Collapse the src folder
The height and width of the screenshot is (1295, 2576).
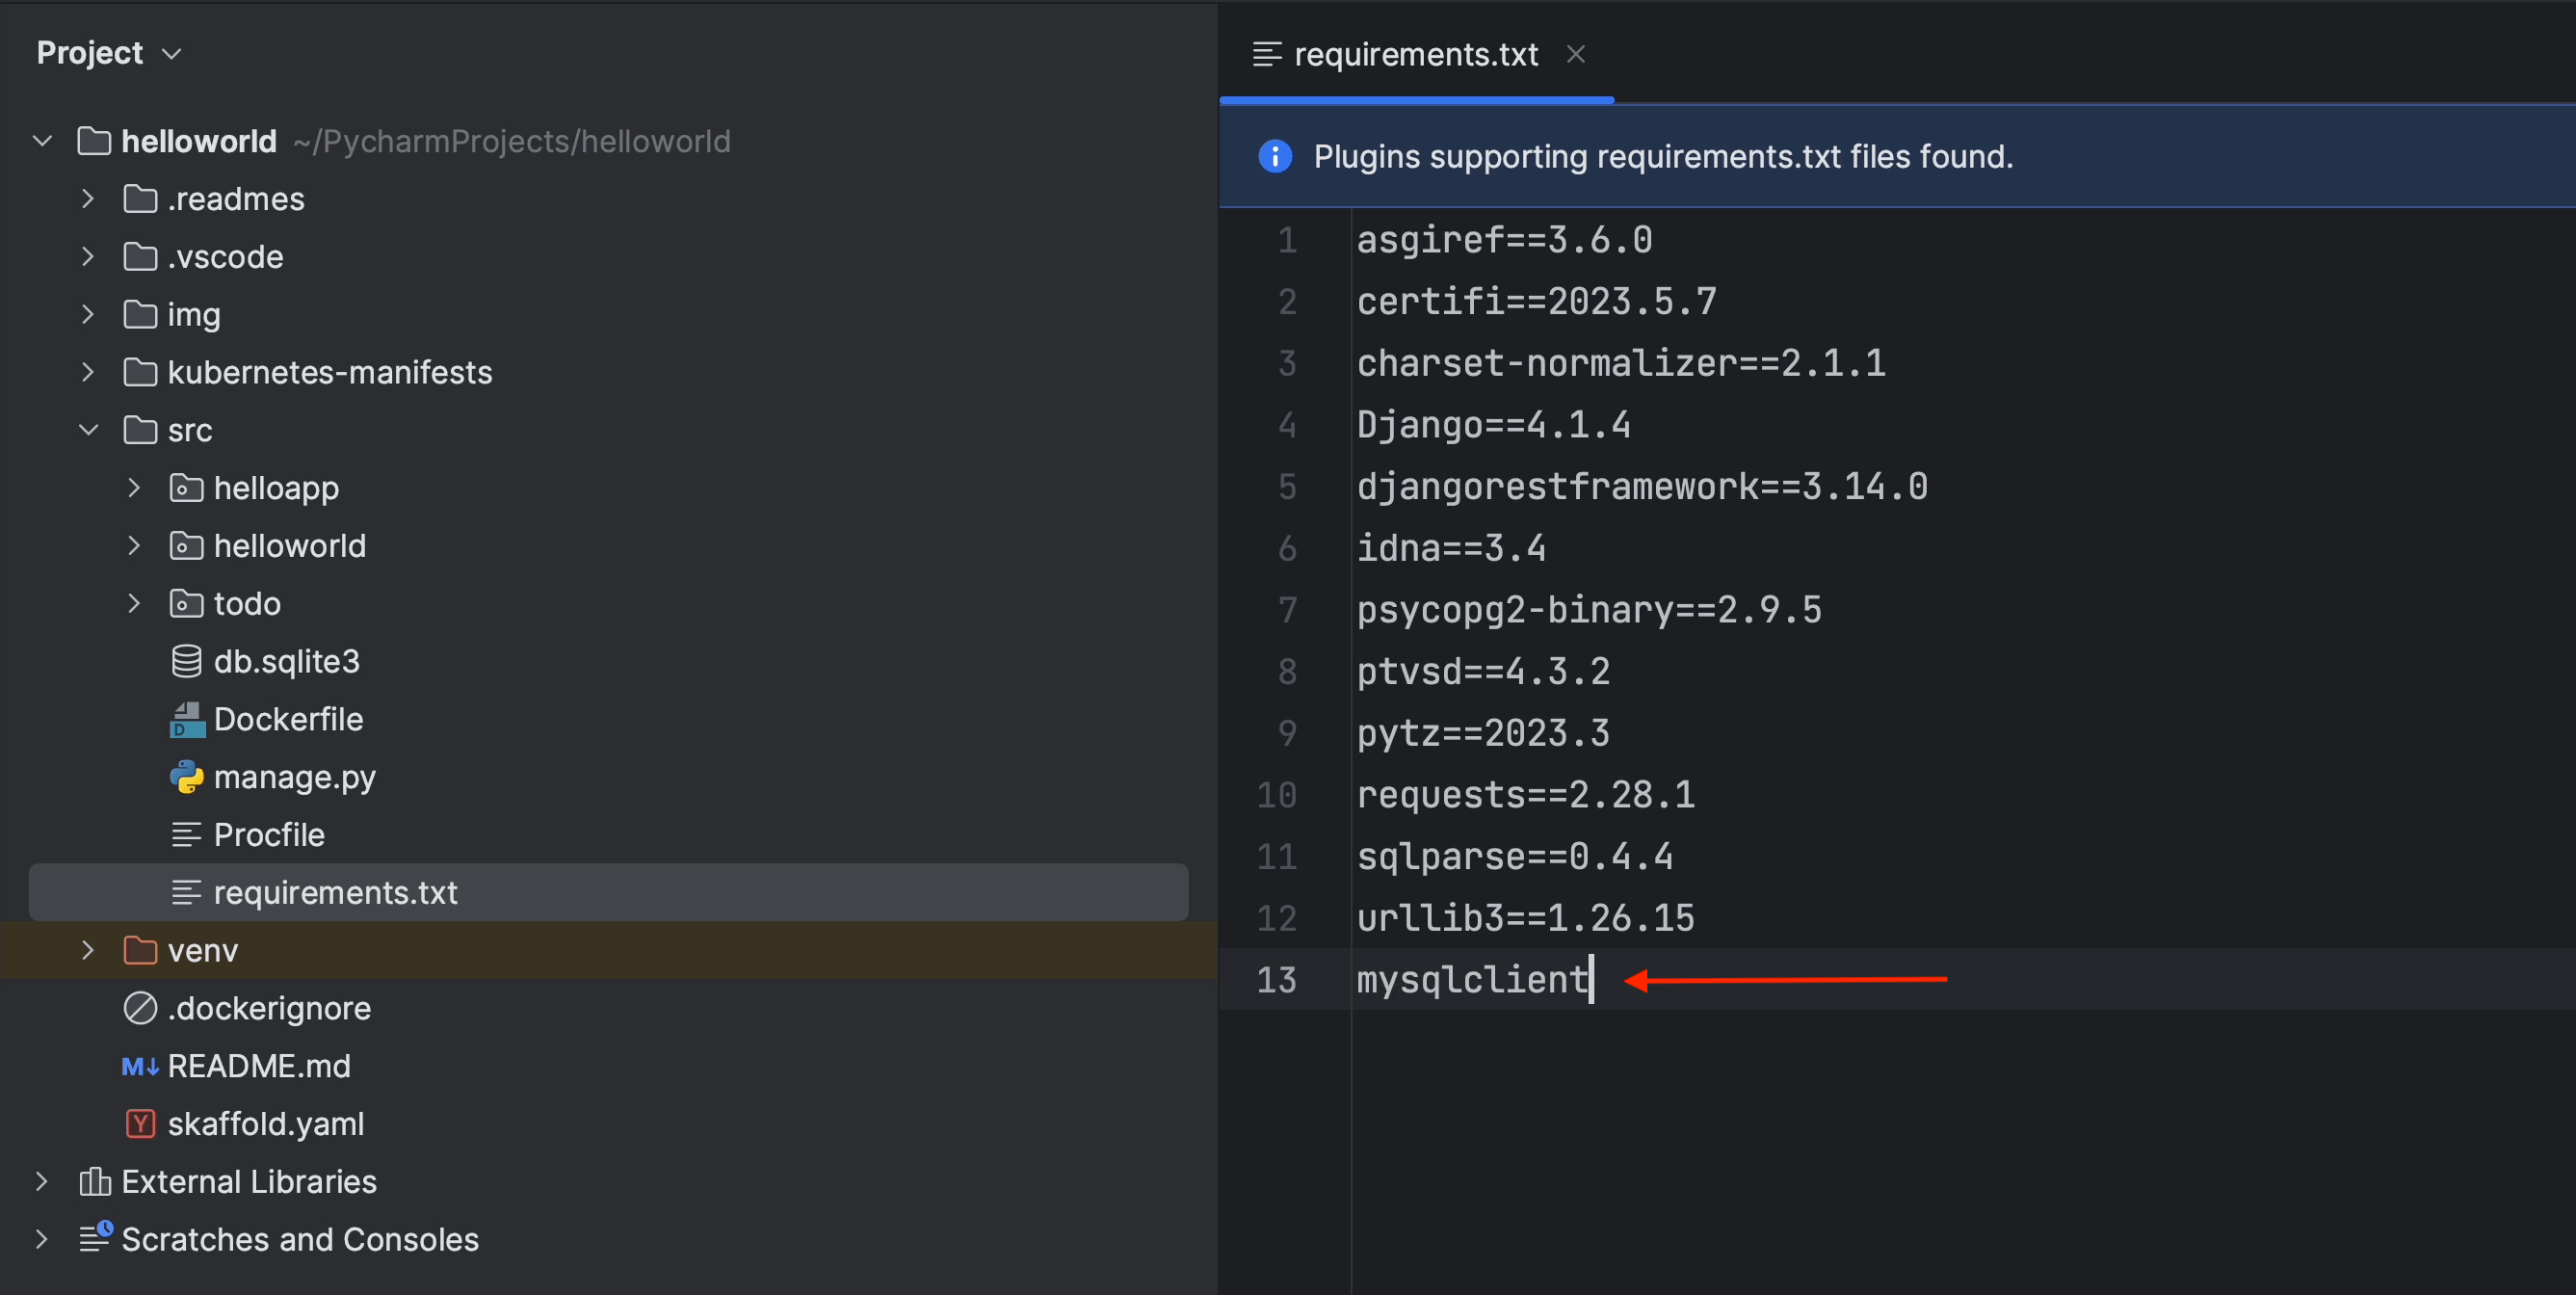tap(88, 431)
